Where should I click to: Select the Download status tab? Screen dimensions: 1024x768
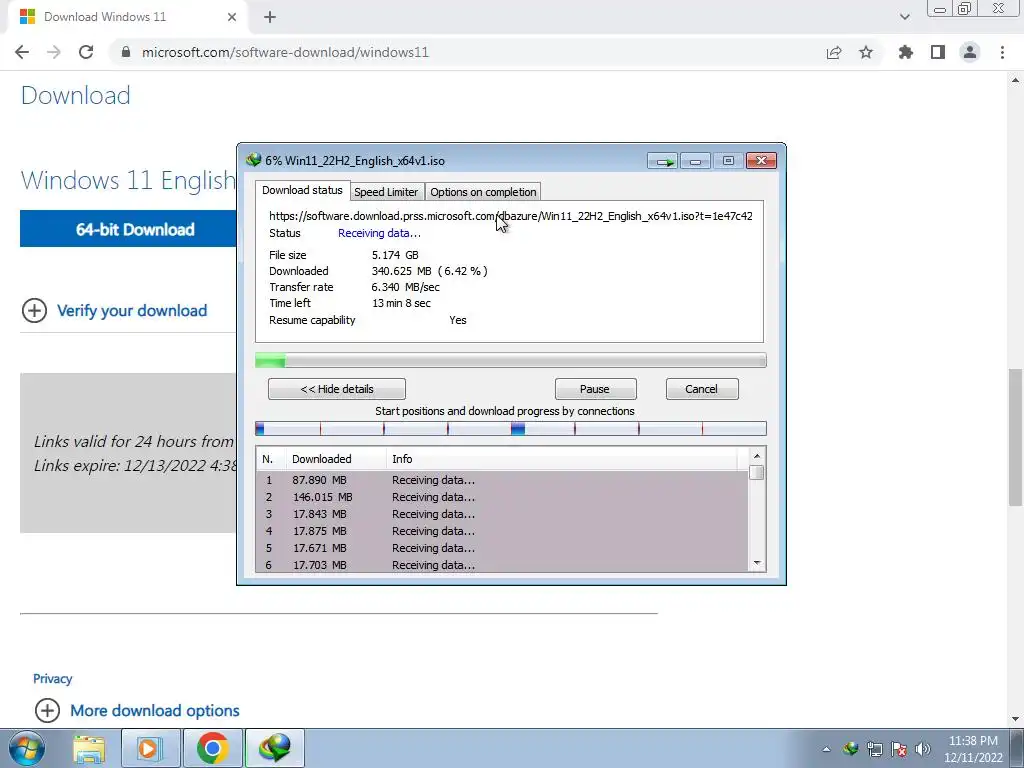click(x=302, y=190)
